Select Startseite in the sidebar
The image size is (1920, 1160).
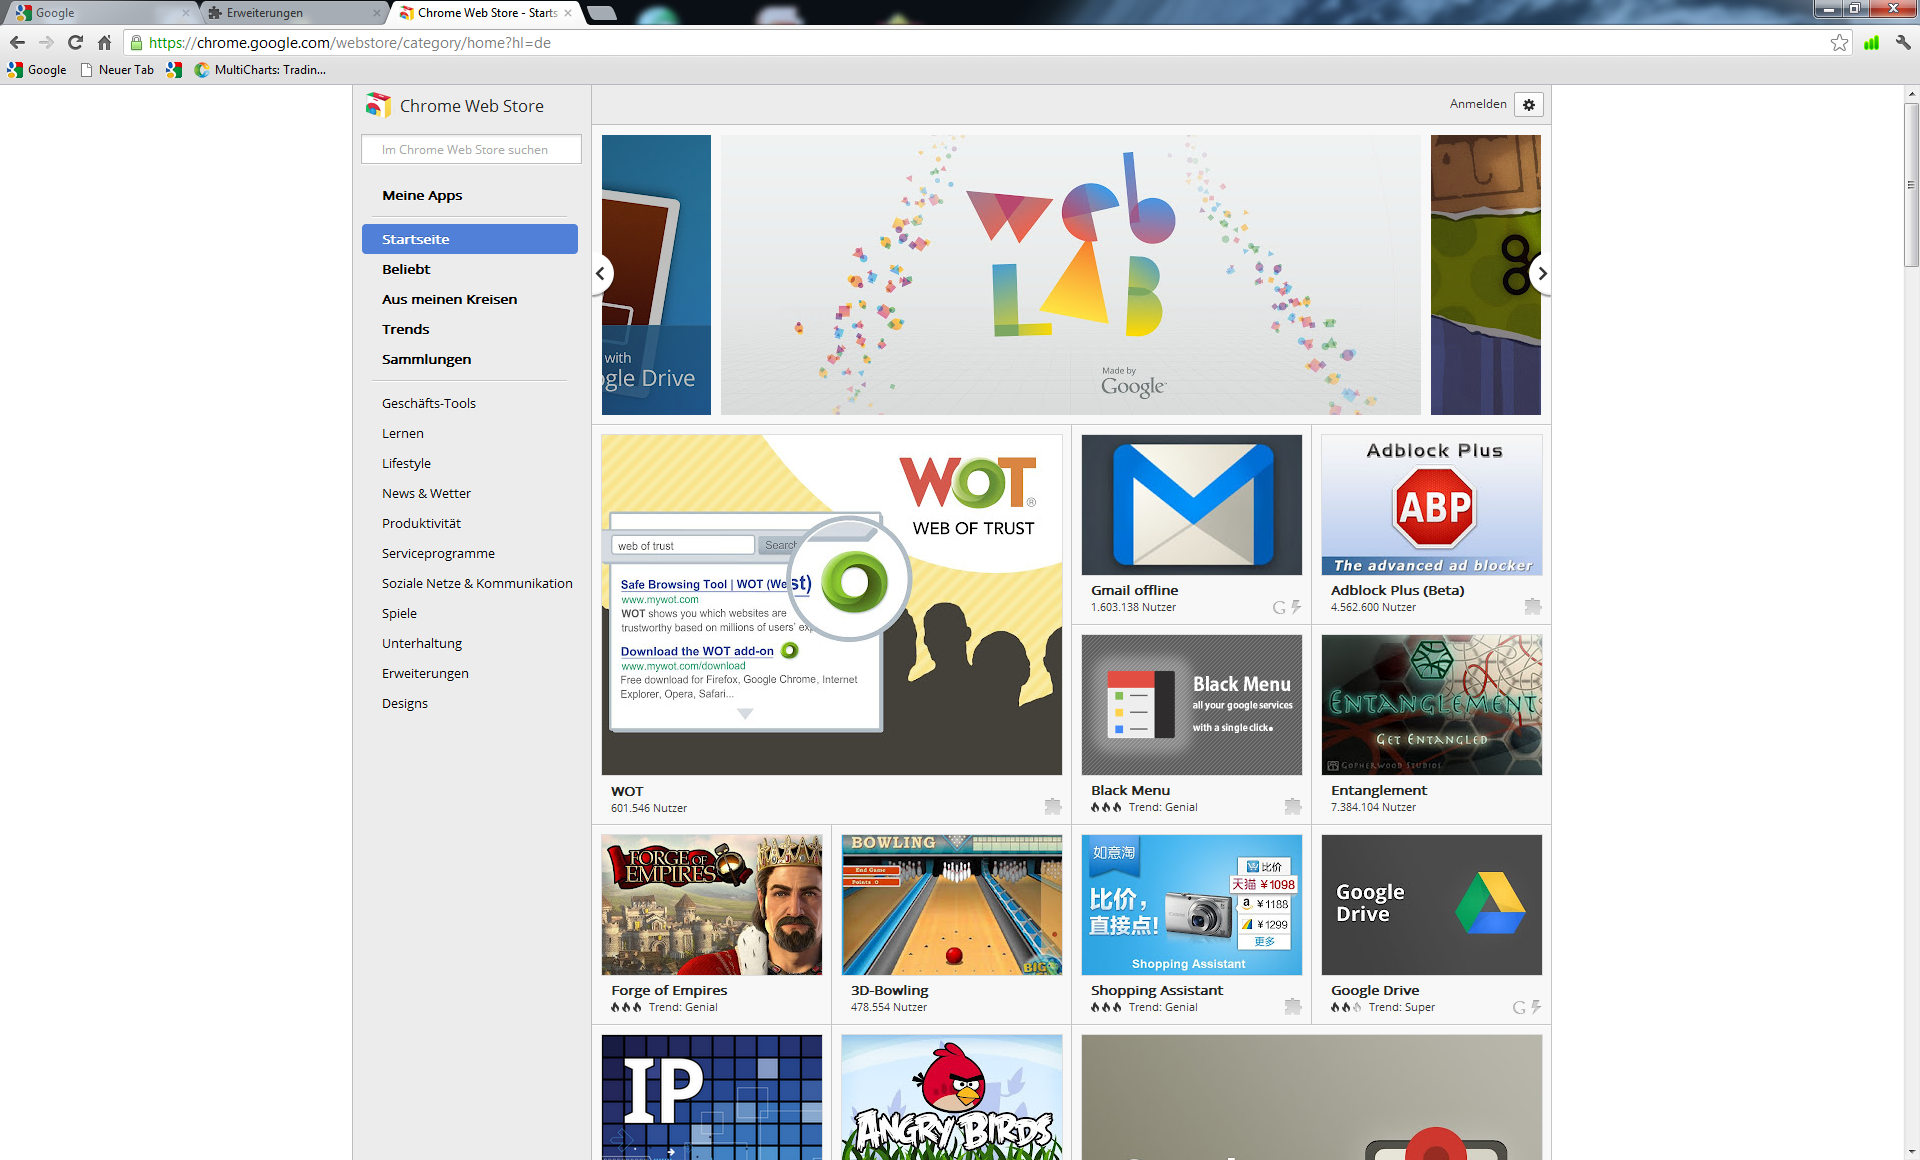click(470, 239)
